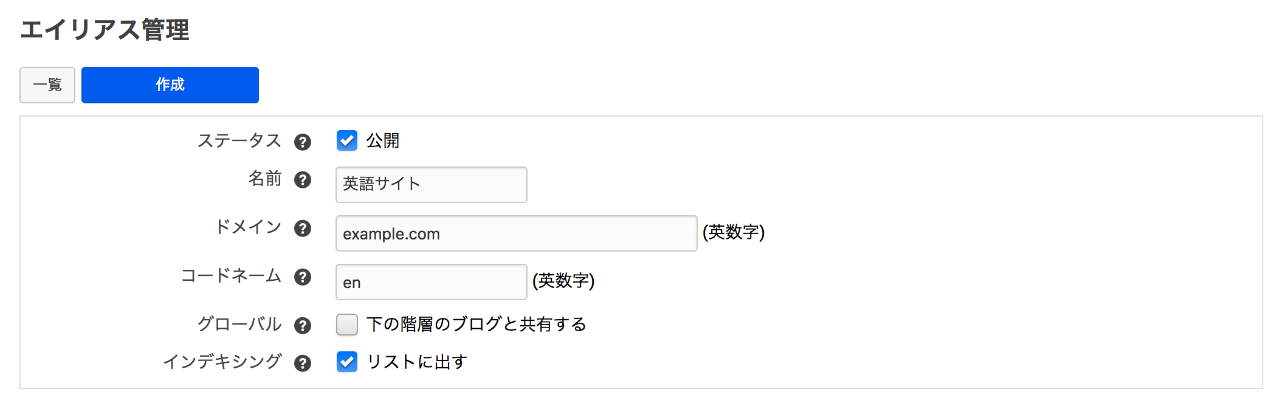The image size is (1280, 410).
Task: Select the codename field containing en
Action: click(431, 282)
